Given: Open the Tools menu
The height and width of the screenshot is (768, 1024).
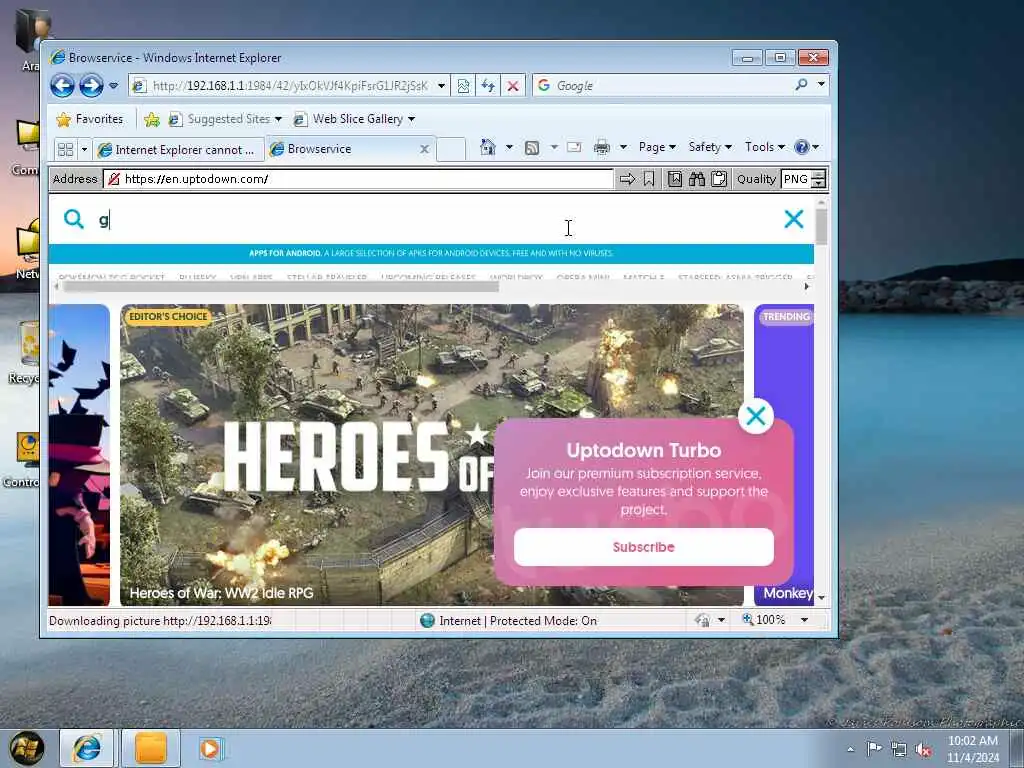Looking at the screenshot, I should pos(765,147).
